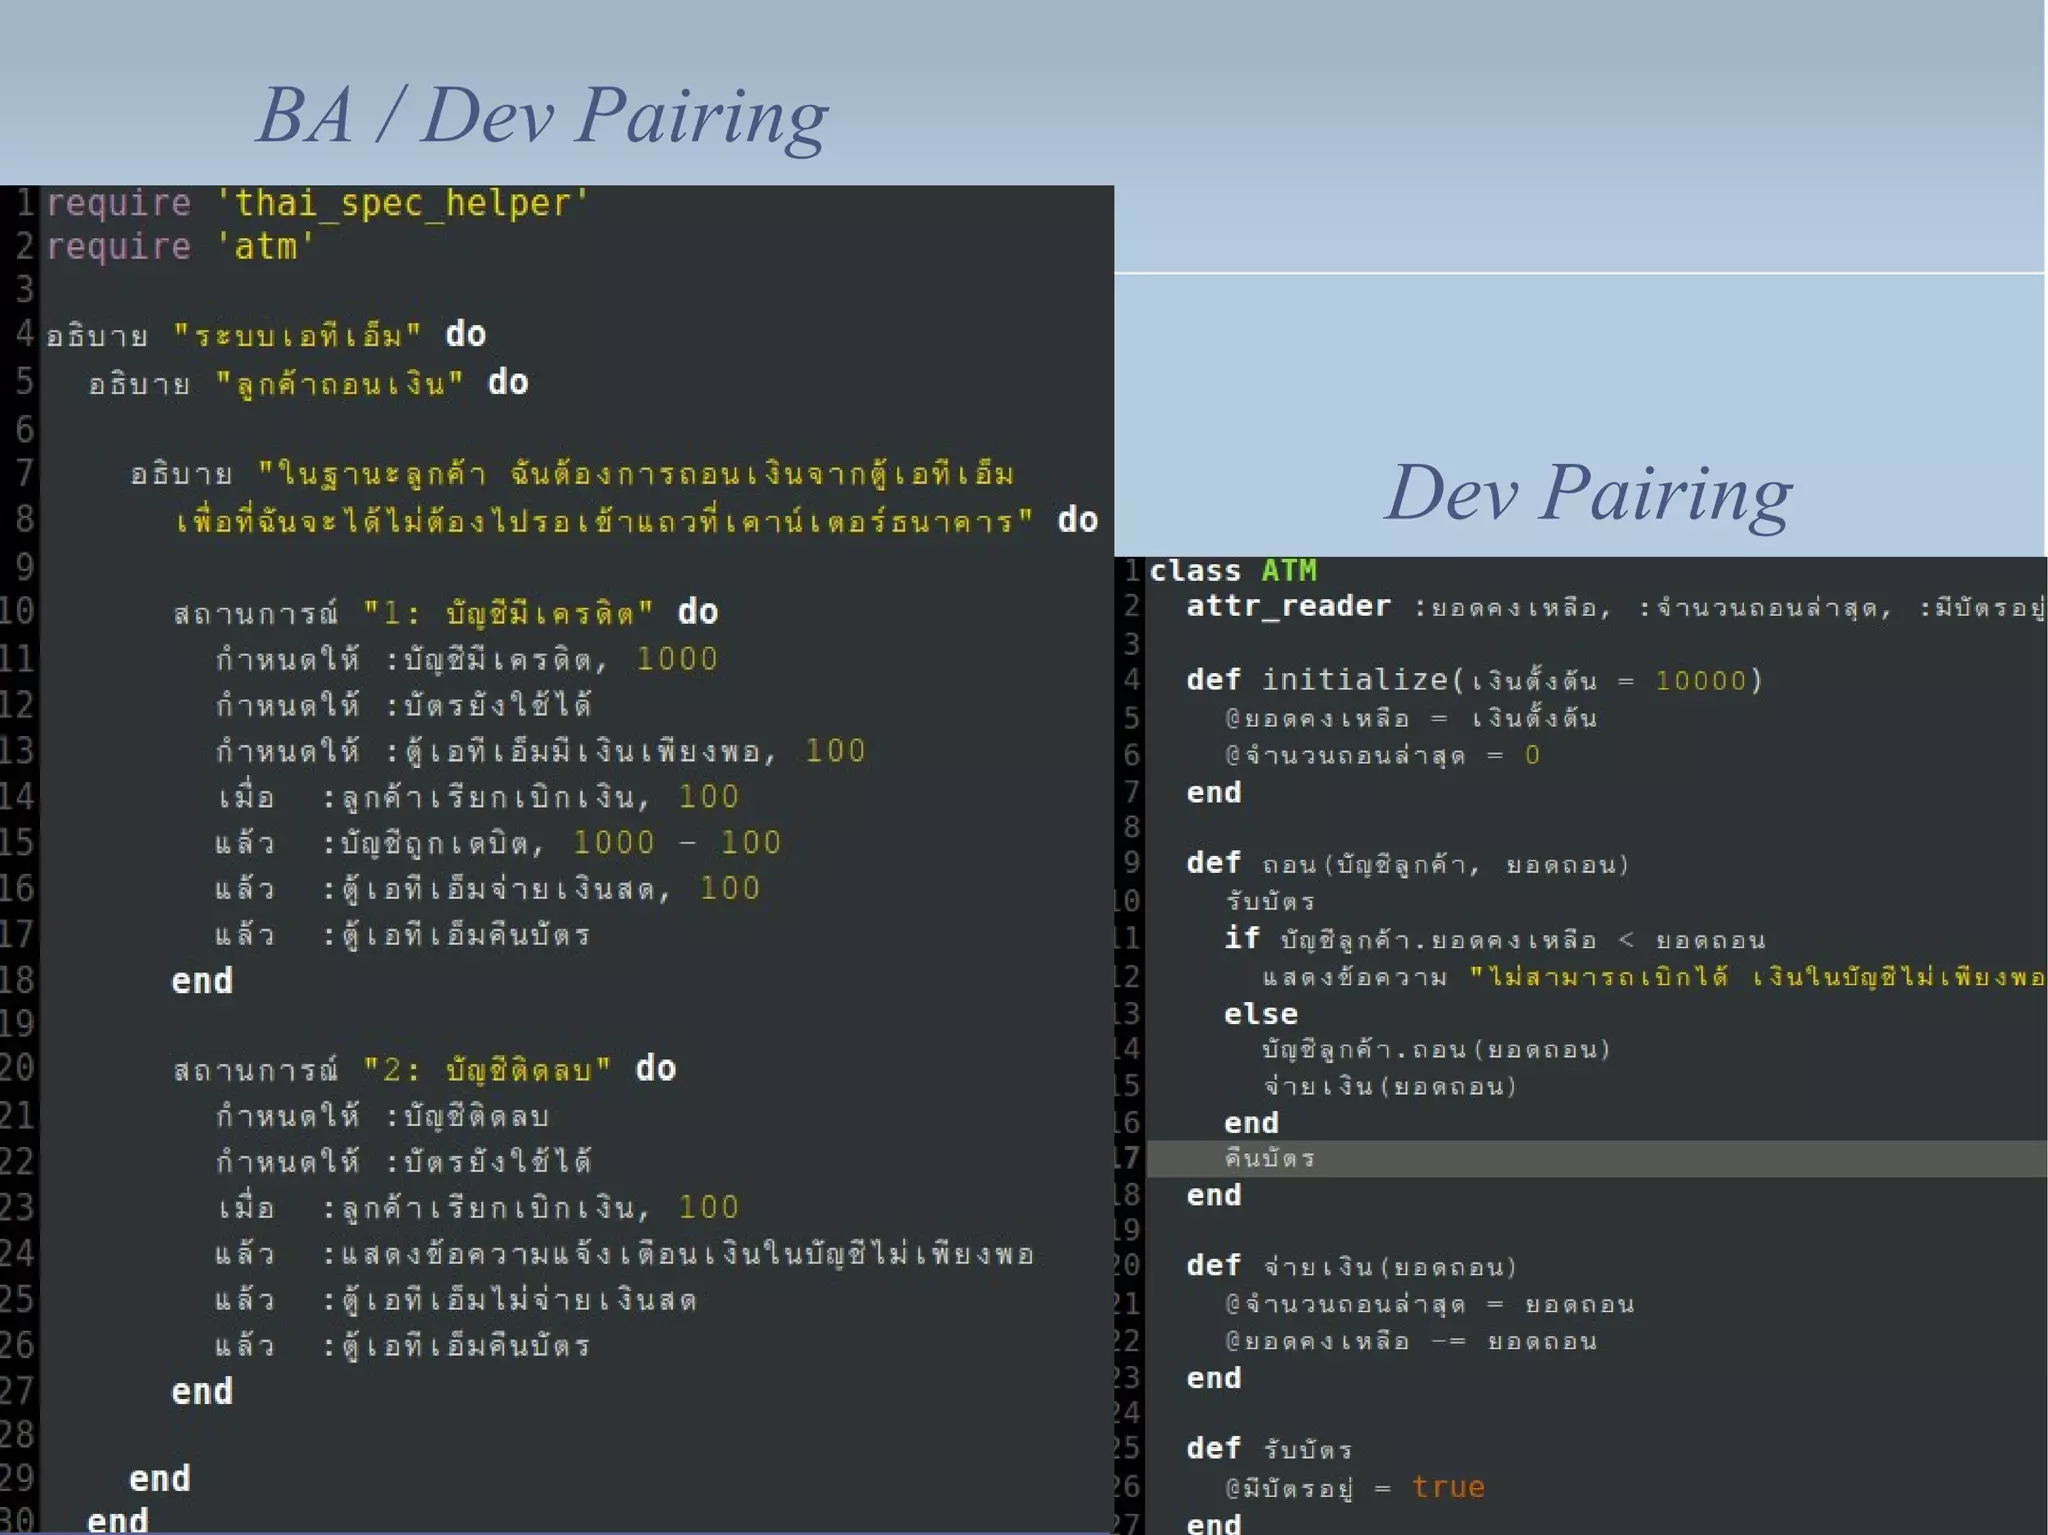This screenshot has height=1535, width=2048.
Task: Click 'def จ่ายเงิน(ยอดถอน)' on line 20 of right code
Action: [1353, 1267]
